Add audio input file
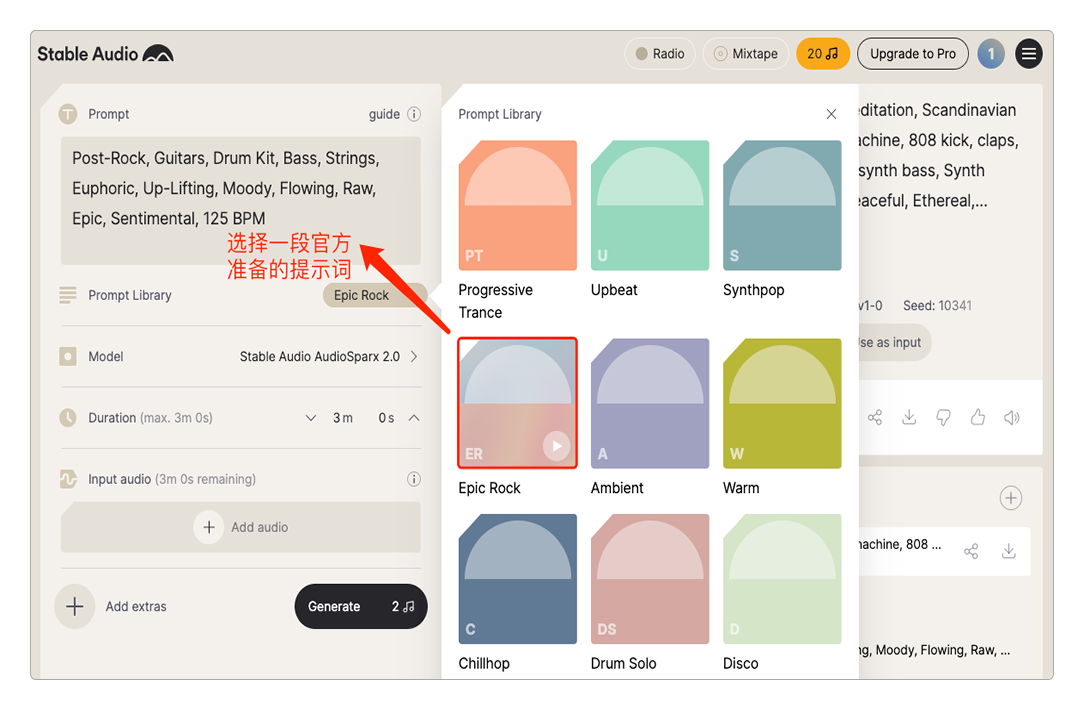The image size is (1084, 710). point(241,527)
